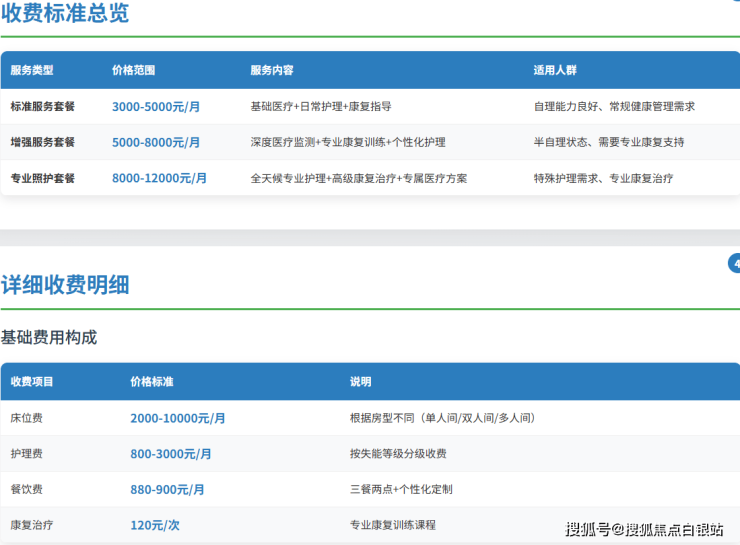Select the 增强服务套餐 row label
Viewport: 740px width, 545px height.
point(43,142)
